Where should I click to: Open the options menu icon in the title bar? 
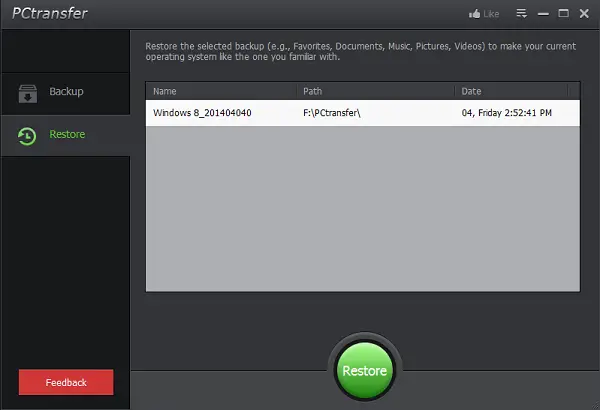[x=522, y=13]
